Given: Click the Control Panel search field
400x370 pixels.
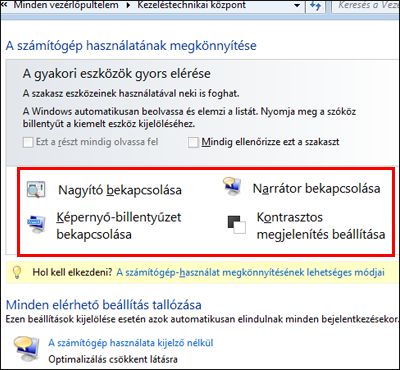Looking at the screenshot, I should coord(366,6).
